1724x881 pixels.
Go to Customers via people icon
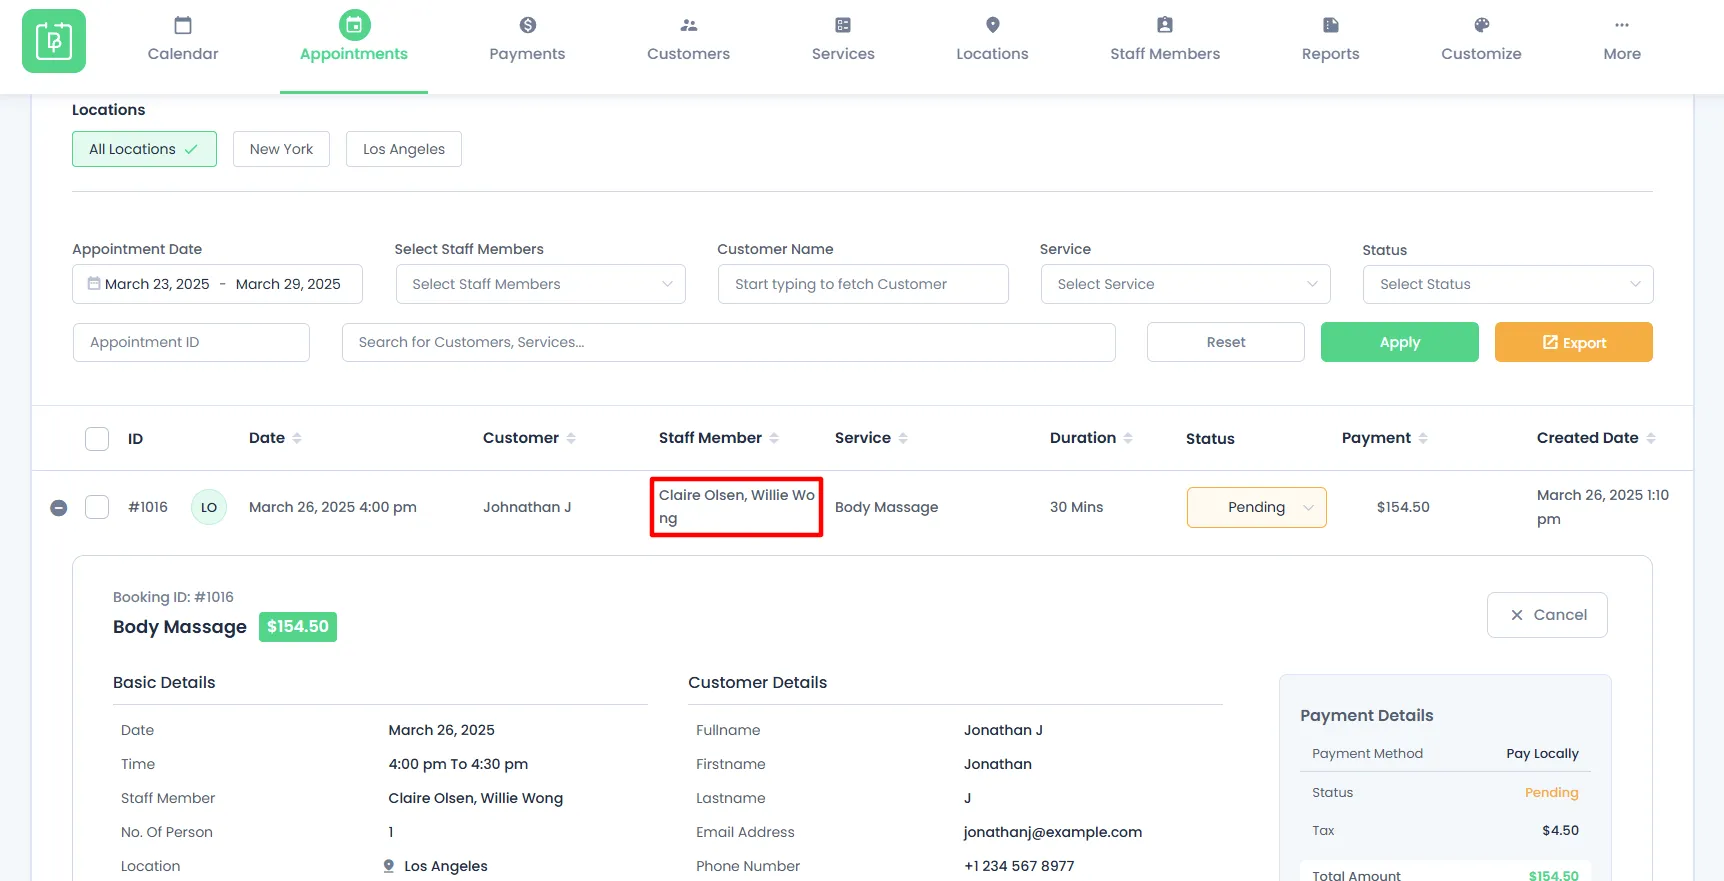[688, 25]
